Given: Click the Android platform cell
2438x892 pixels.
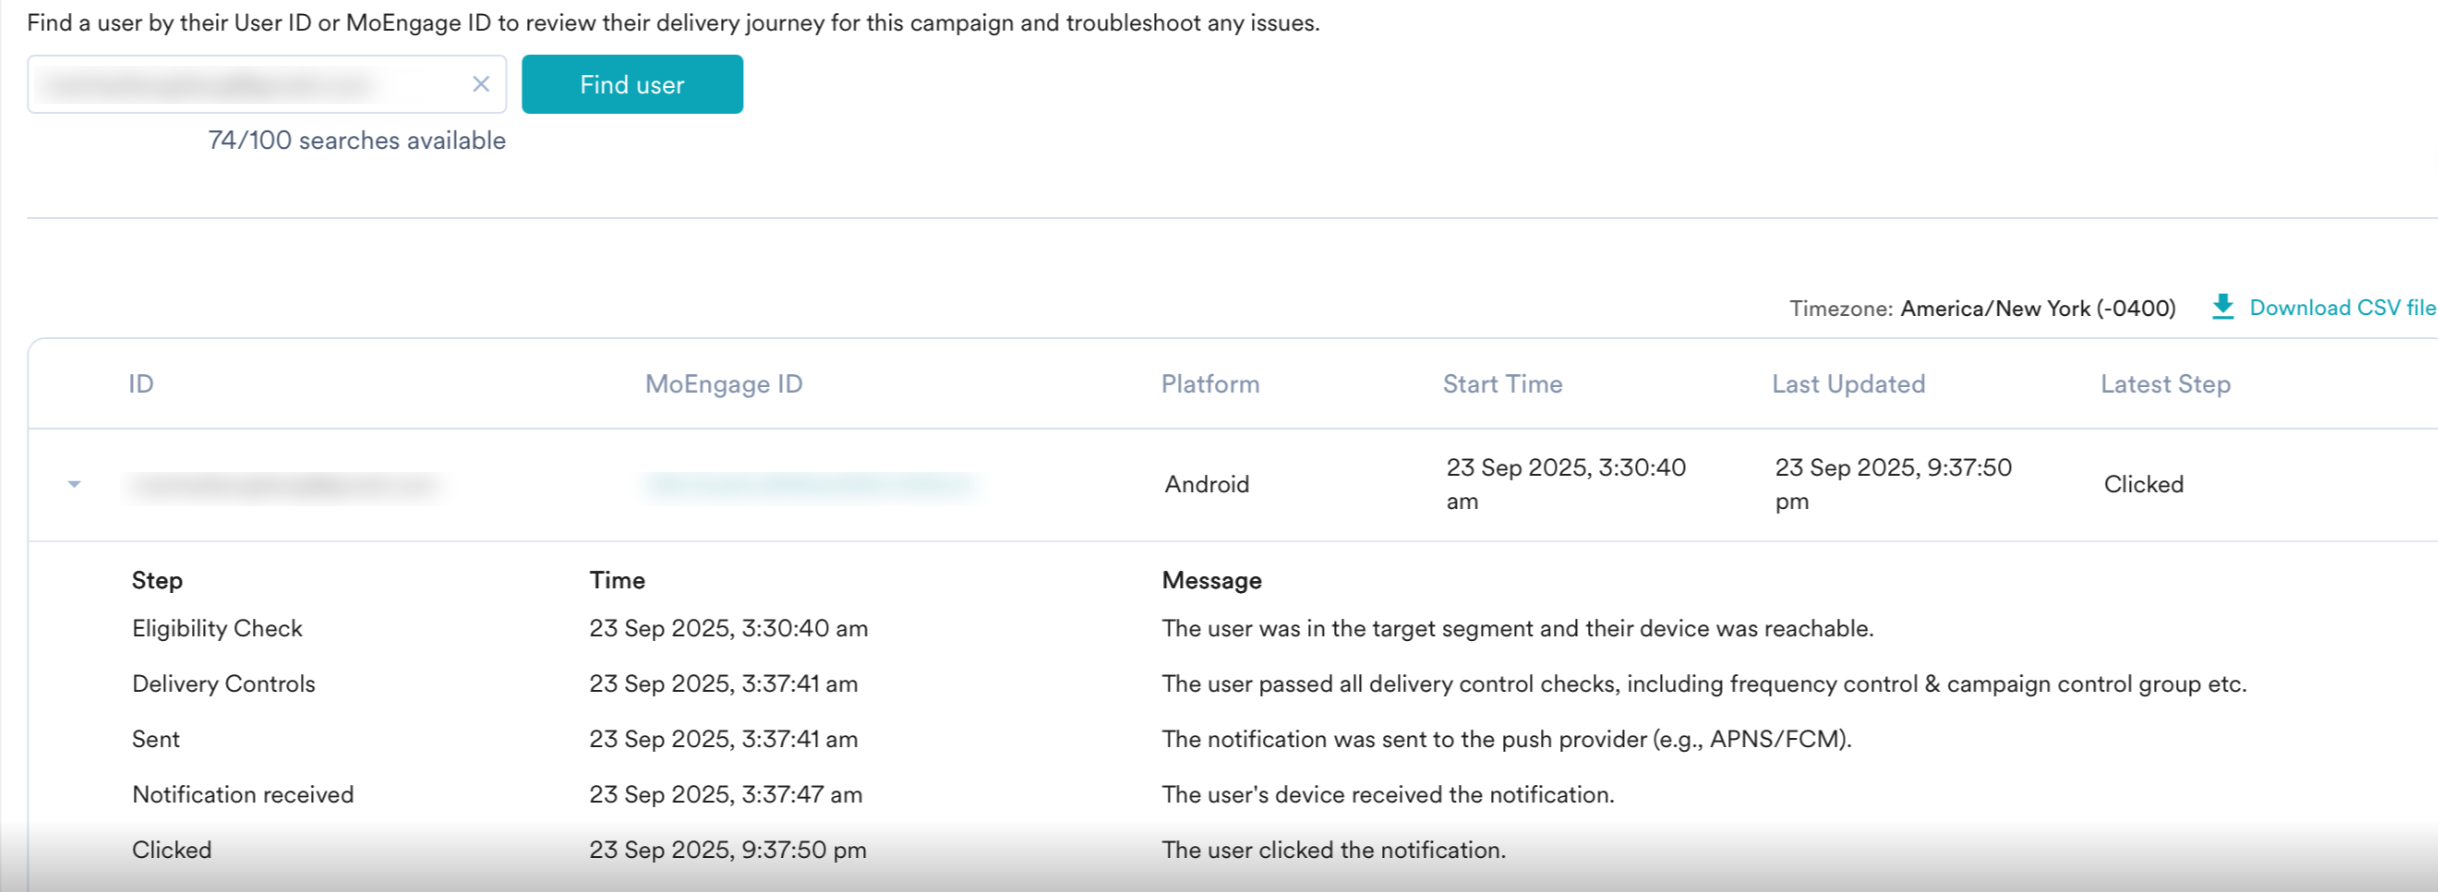Looking at the screenshot, I should tap(1207, 484).
